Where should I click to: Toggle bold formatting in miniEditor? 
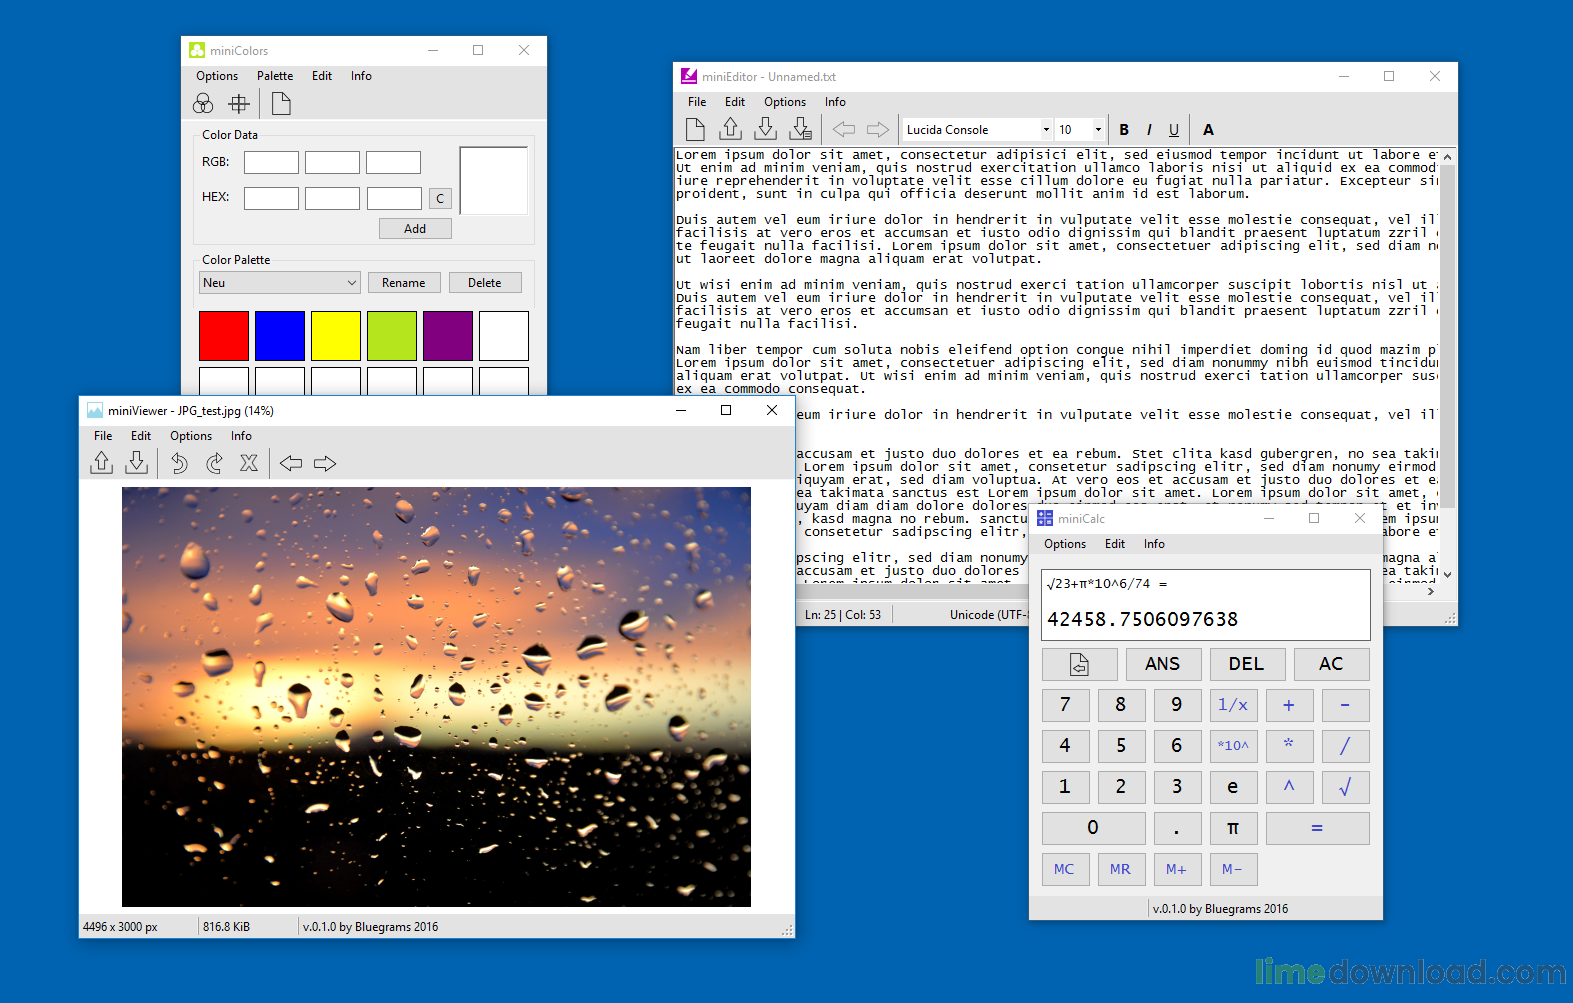[1124, 130]
